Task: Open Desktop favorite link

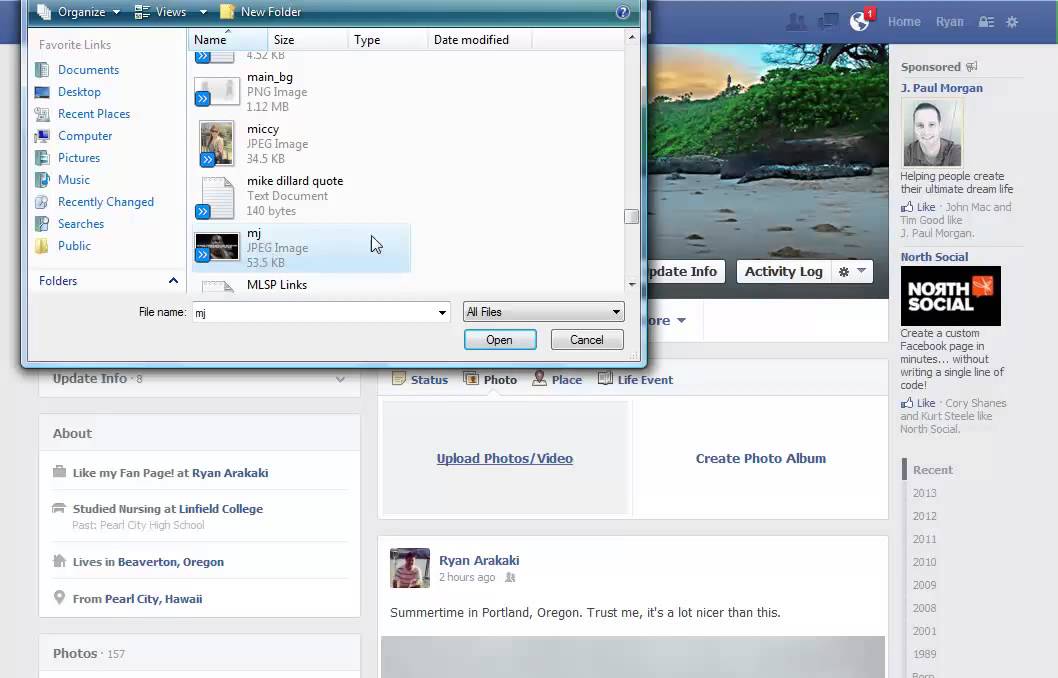Action: coord(79,92)
